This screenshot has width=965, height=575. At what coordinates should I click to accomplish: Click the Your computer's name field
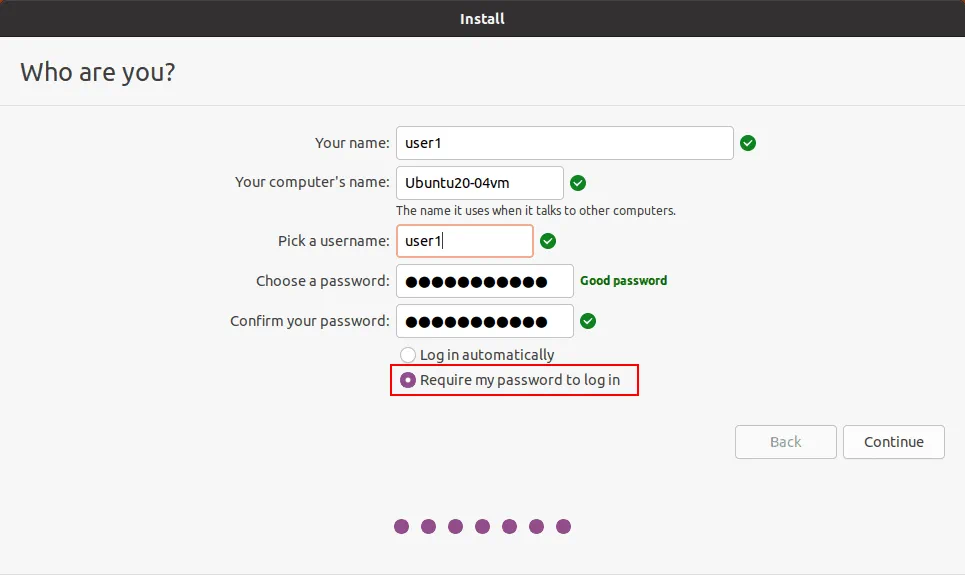479,183
